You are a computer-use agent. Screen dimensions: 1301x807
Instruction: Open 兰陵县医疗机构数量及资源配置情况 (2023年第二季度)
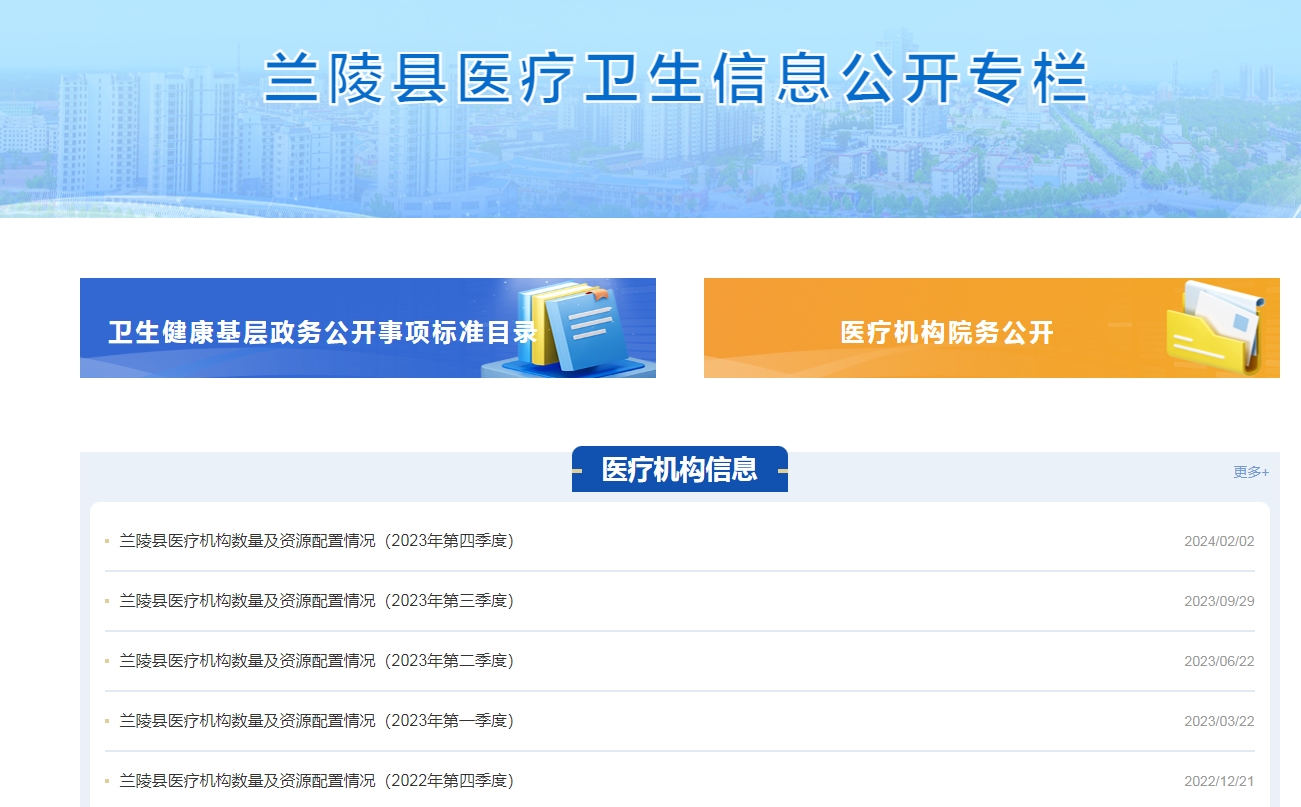(316, 661)
